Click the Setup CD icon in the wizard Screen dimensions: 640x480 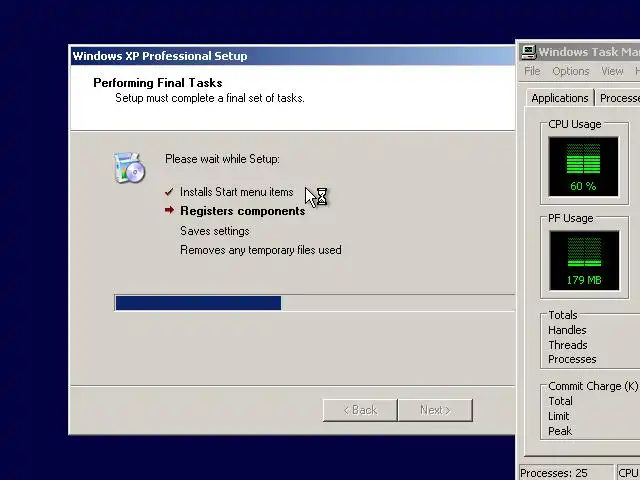coord(129,167)
